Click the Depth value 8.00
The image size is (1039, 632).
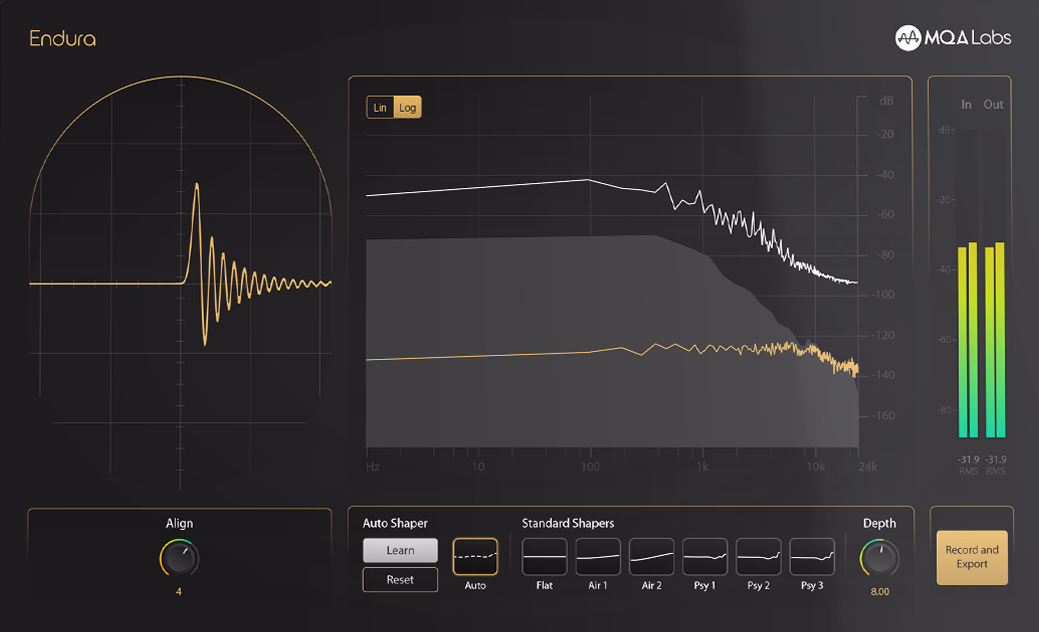tap(880, 592)
